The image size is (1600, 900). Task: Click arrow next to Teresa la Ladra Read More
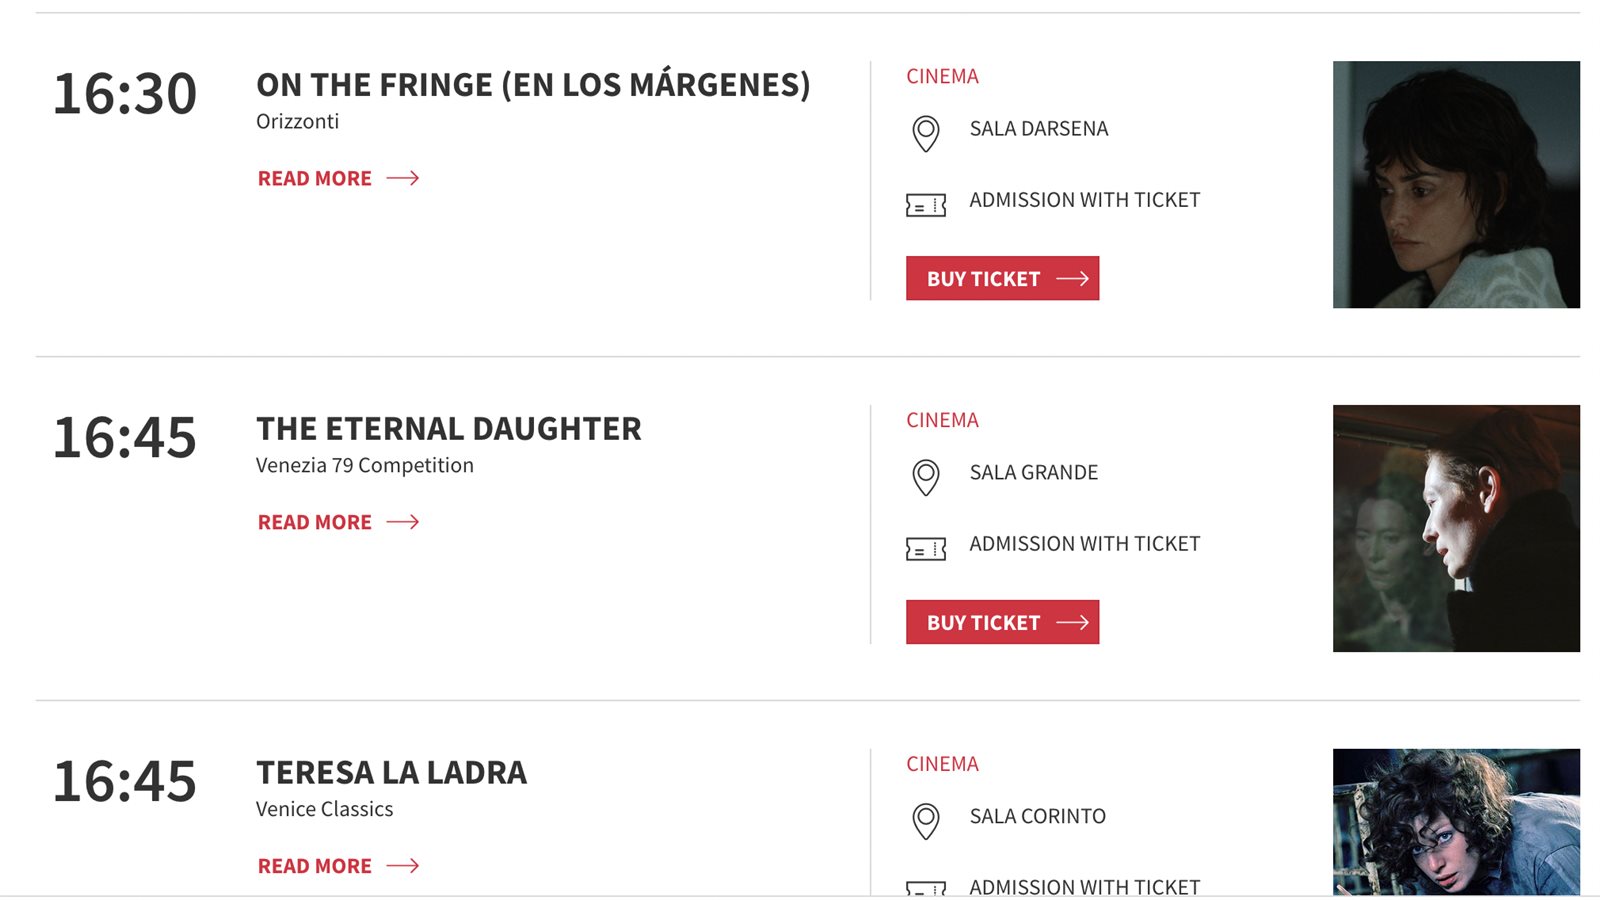pos(403,866)
